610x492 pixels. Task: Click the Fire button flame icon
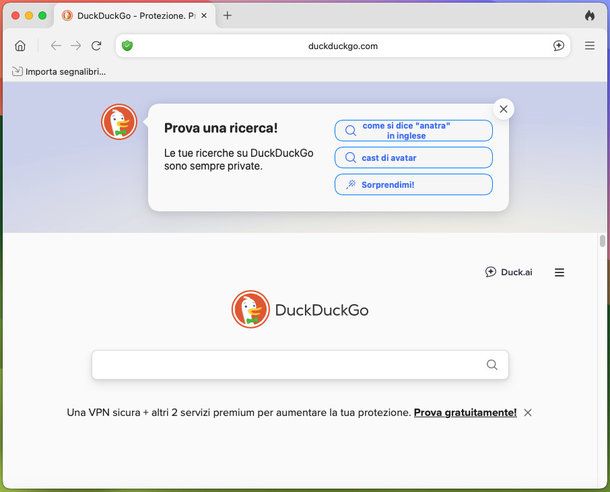[x=590, y=16]
